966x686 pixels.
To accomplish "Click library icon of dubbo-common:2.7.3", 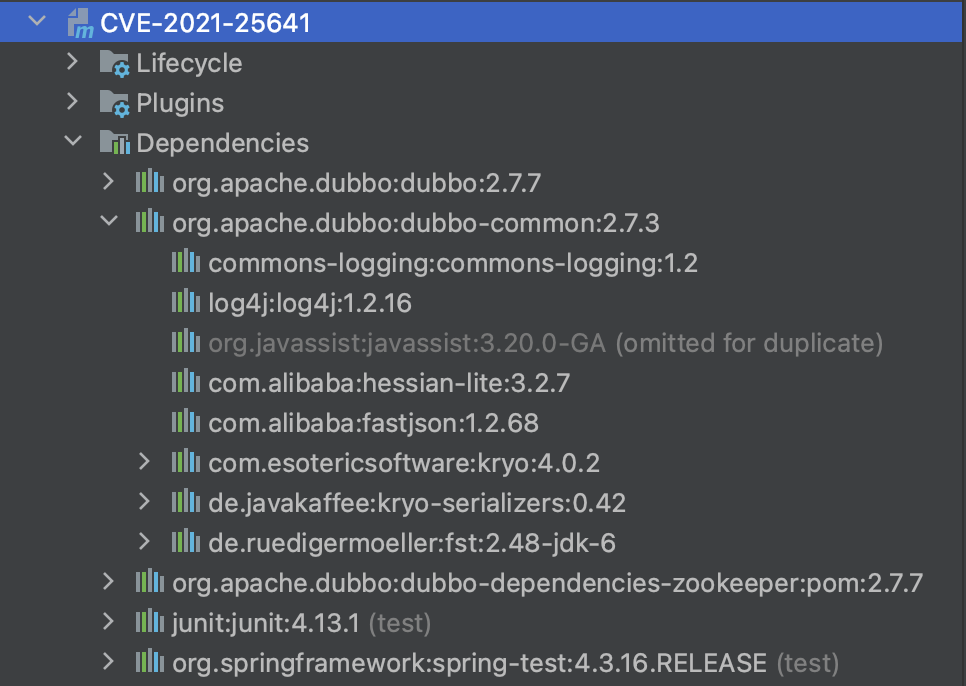I will (x=150, y=222).
